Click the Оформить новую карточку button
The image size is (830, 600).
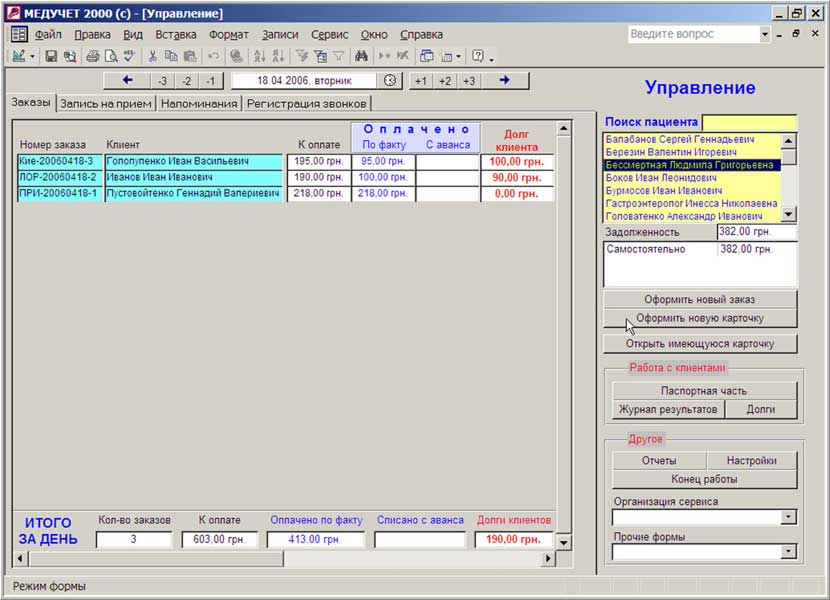click(x=699, y=318)
